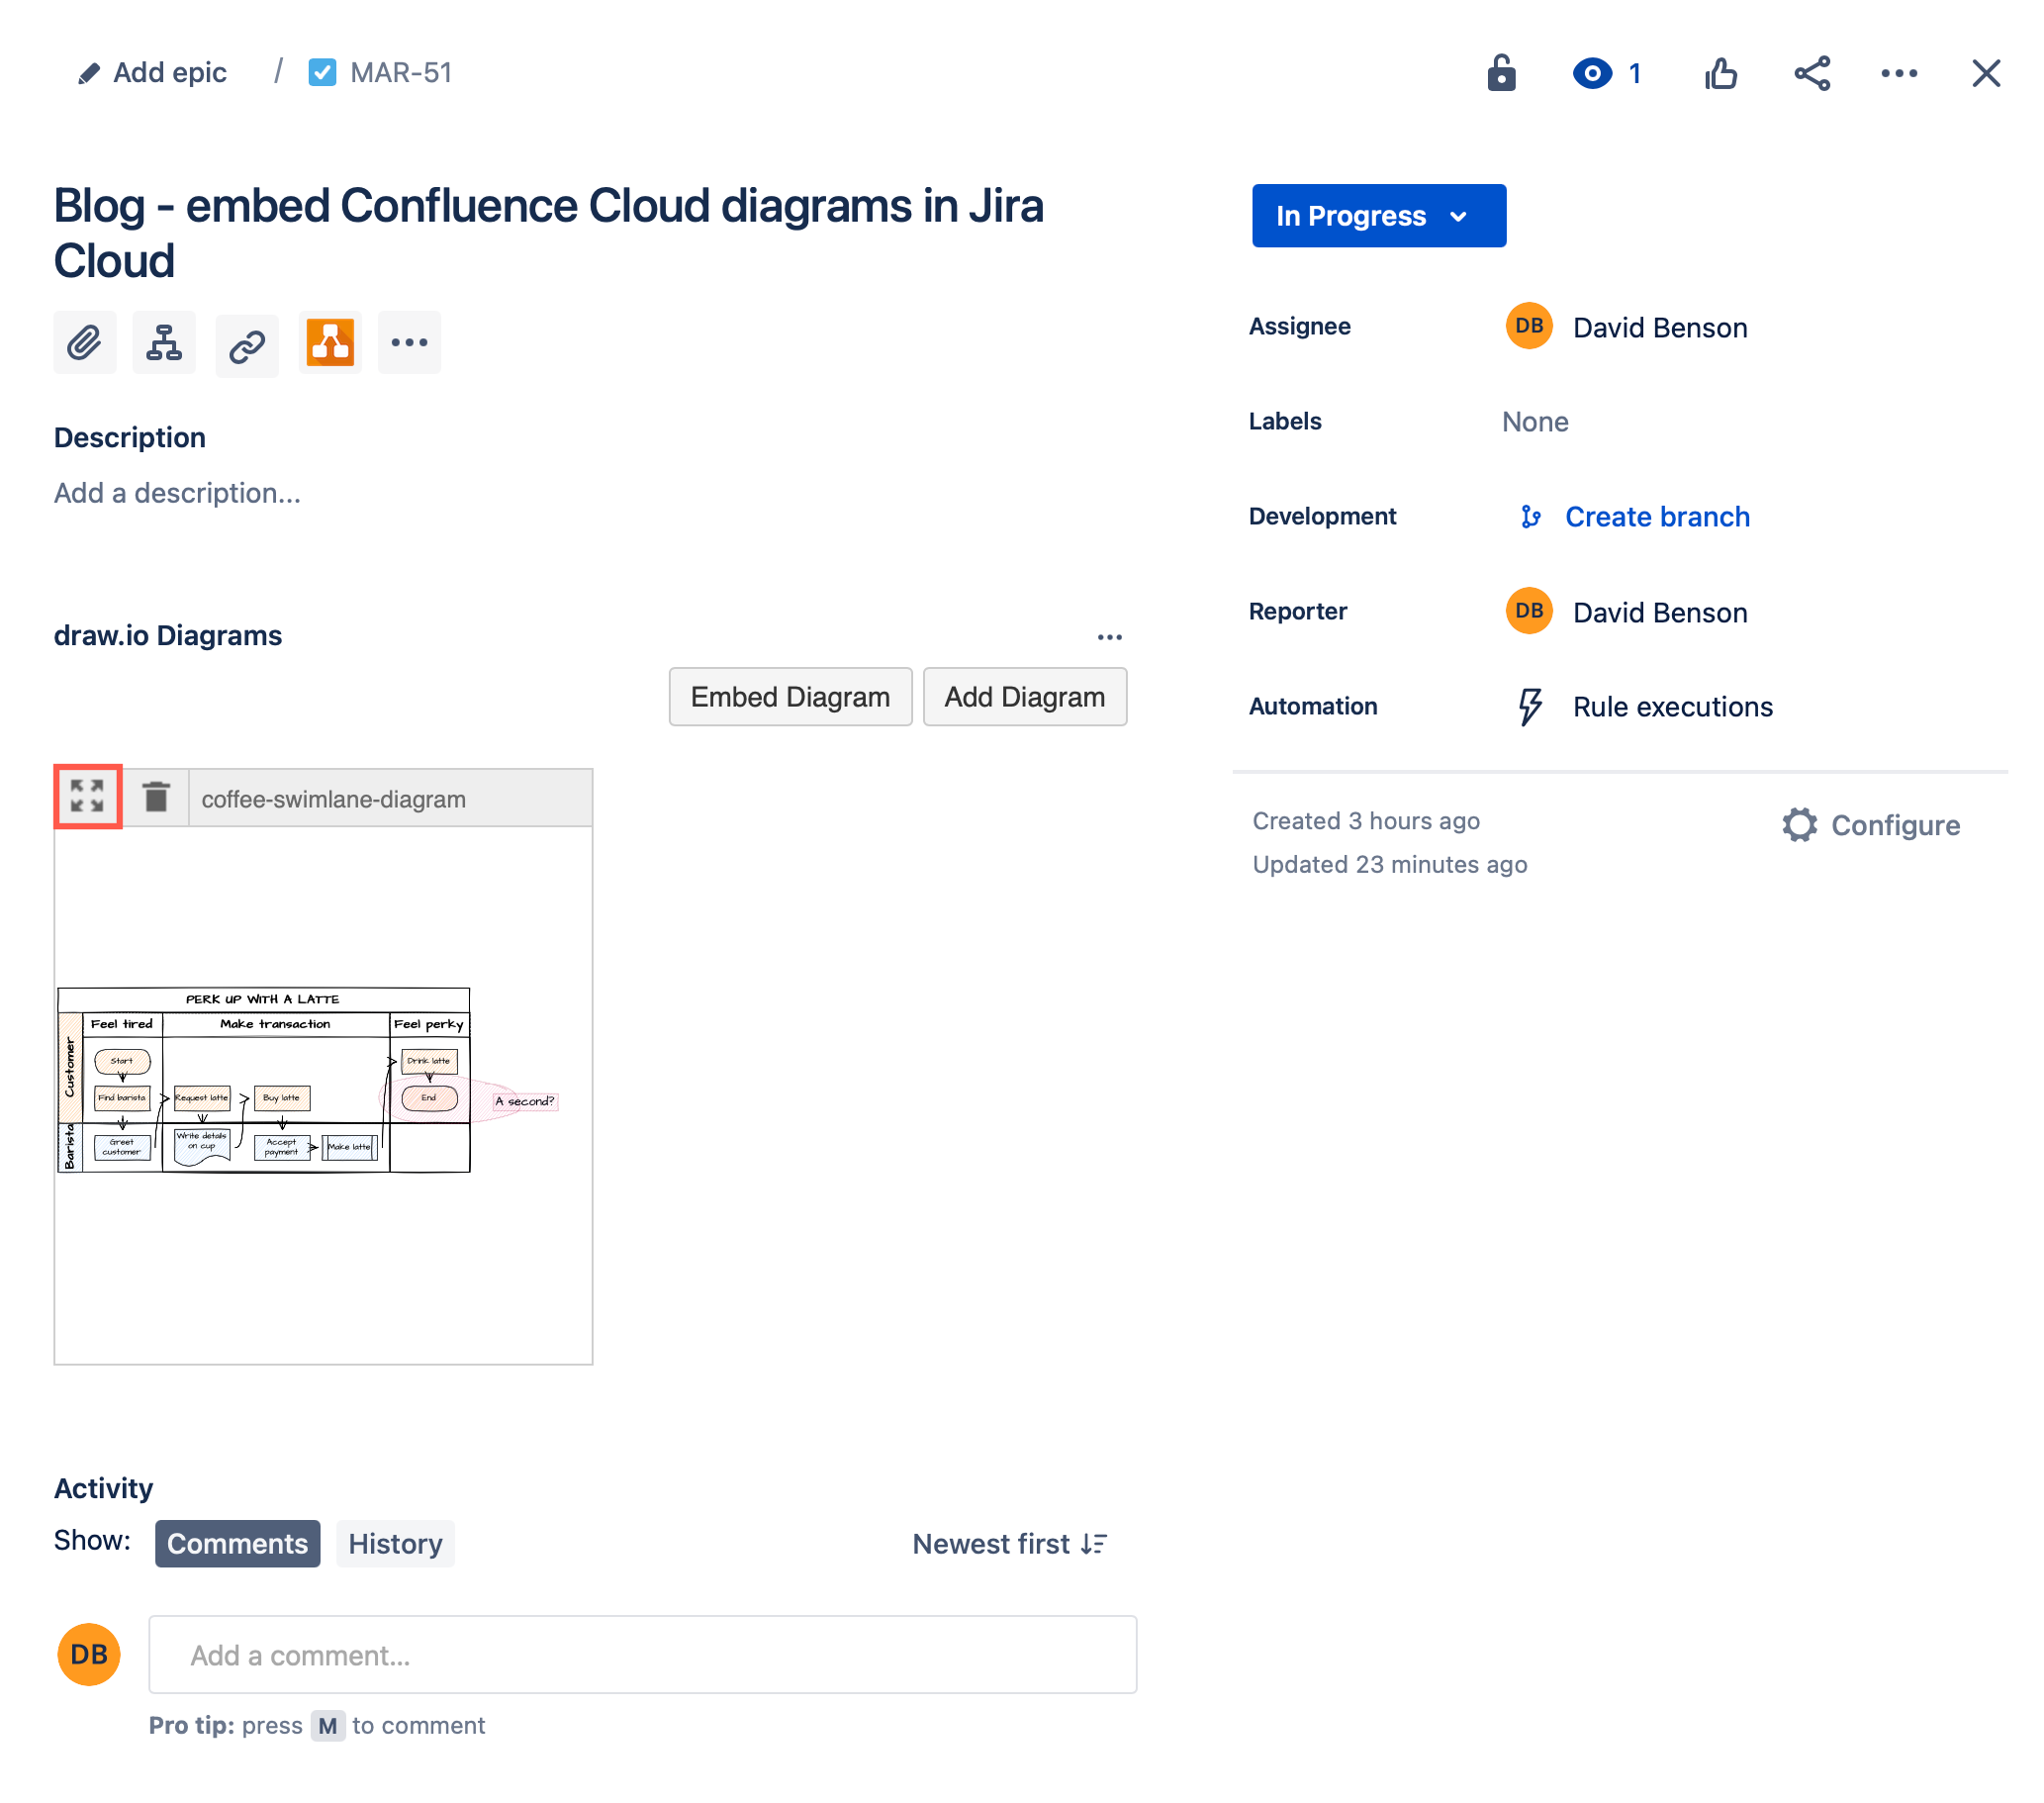Expand the coffee-swimlane-diagram to fullscreen
2044x1803 pixels.
pyautogui.click(x=87, y=796)
